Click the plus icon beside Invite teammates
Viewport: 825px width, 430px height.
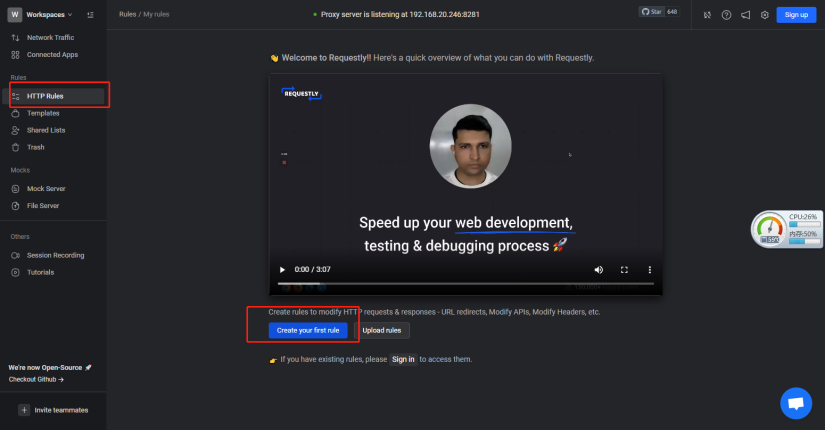click(24, 410)
